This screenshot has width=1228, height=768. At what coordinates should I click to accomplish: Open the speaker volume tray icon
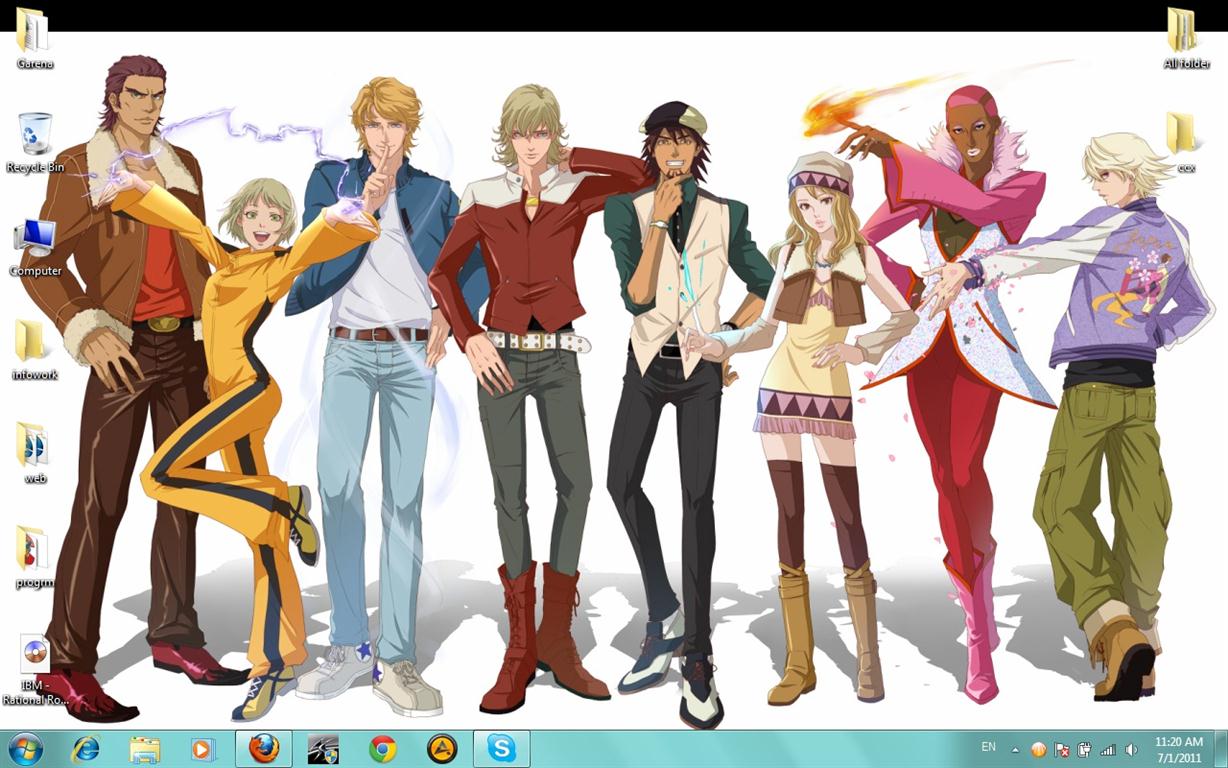pyautogui.click(x=1131, y=749)
